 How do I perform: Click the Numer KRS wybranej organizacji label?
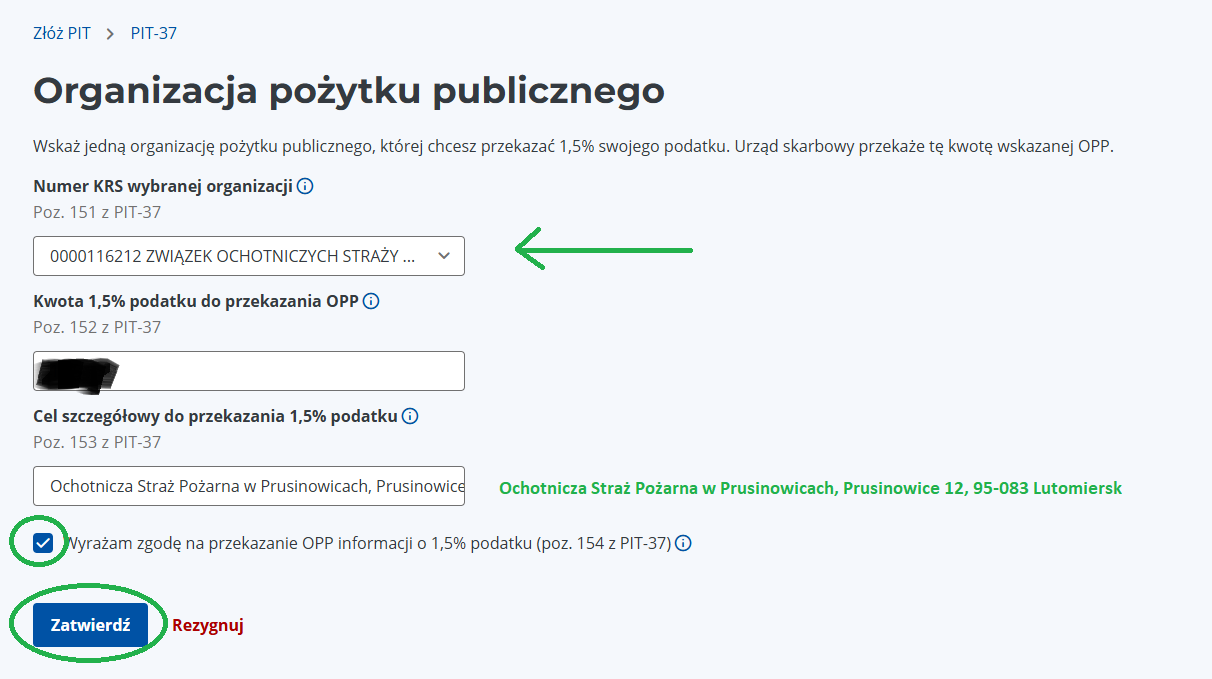click(163, 186)
